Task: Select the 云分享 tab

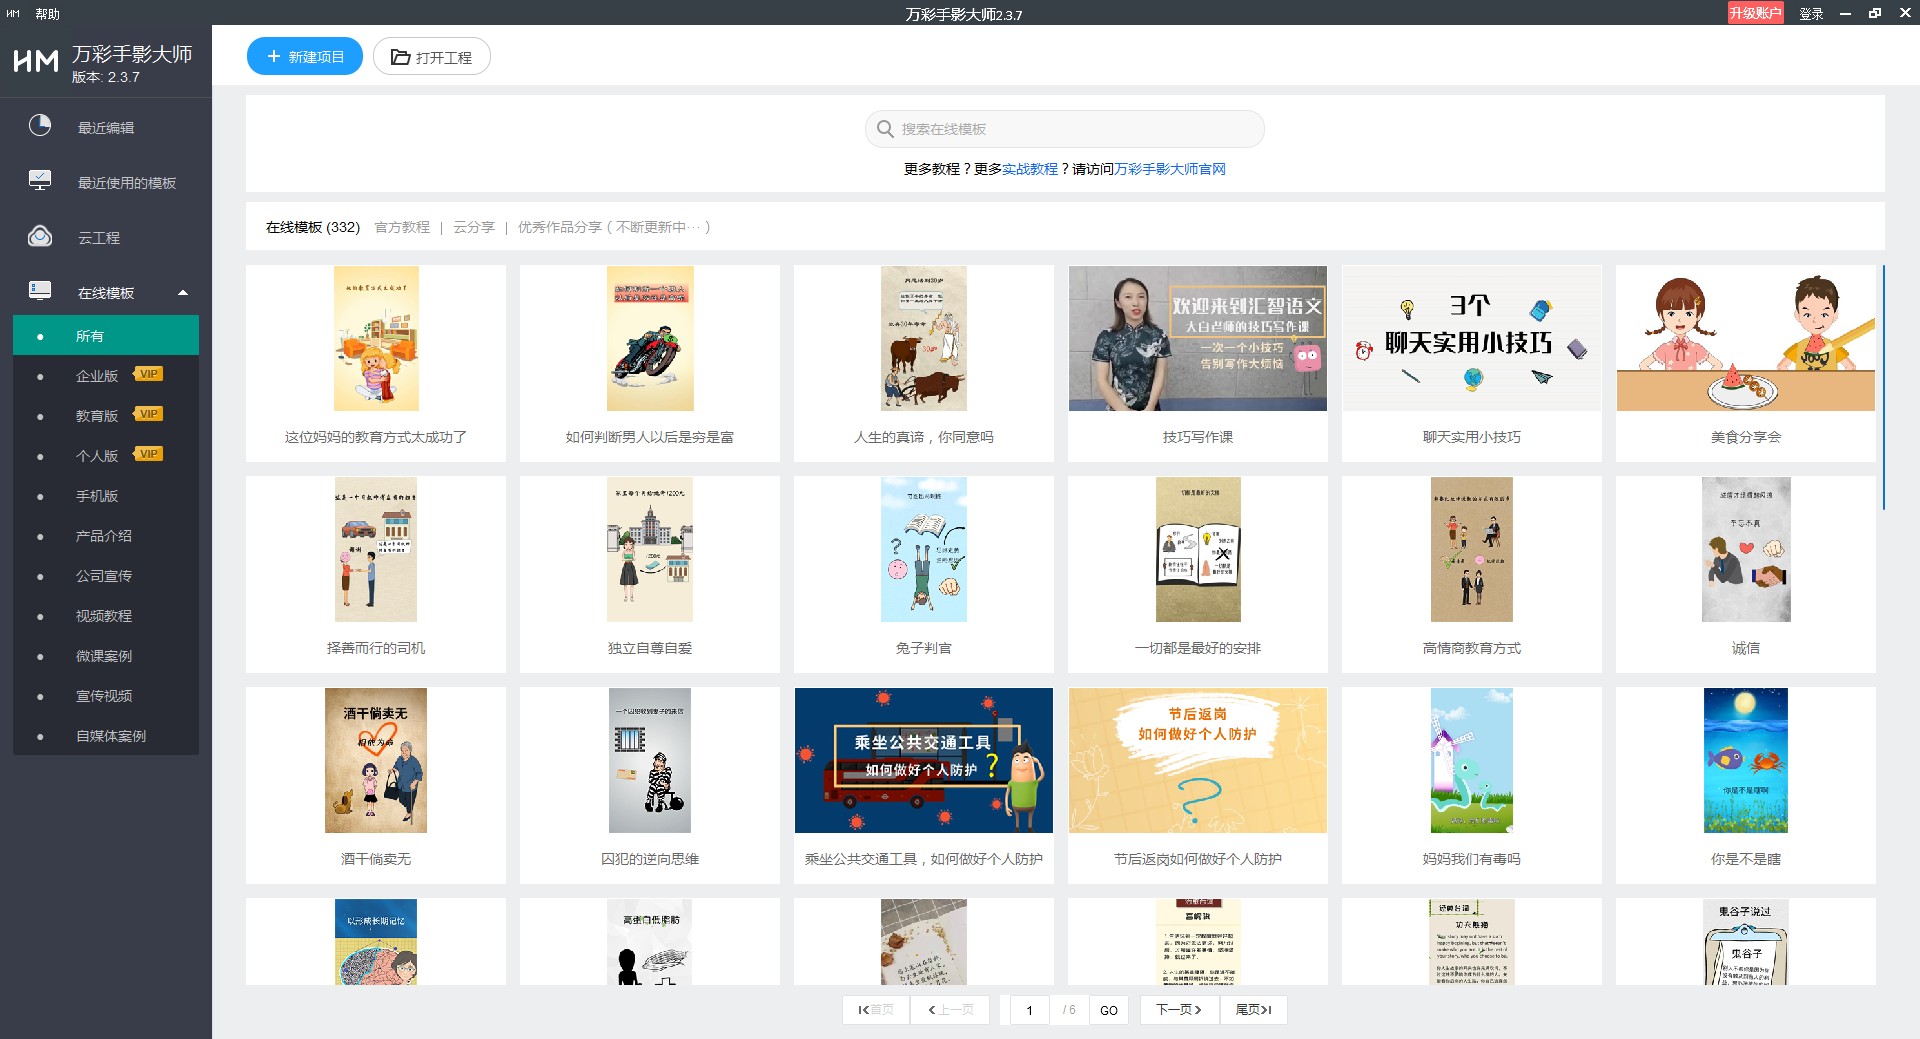Action: 474,227
